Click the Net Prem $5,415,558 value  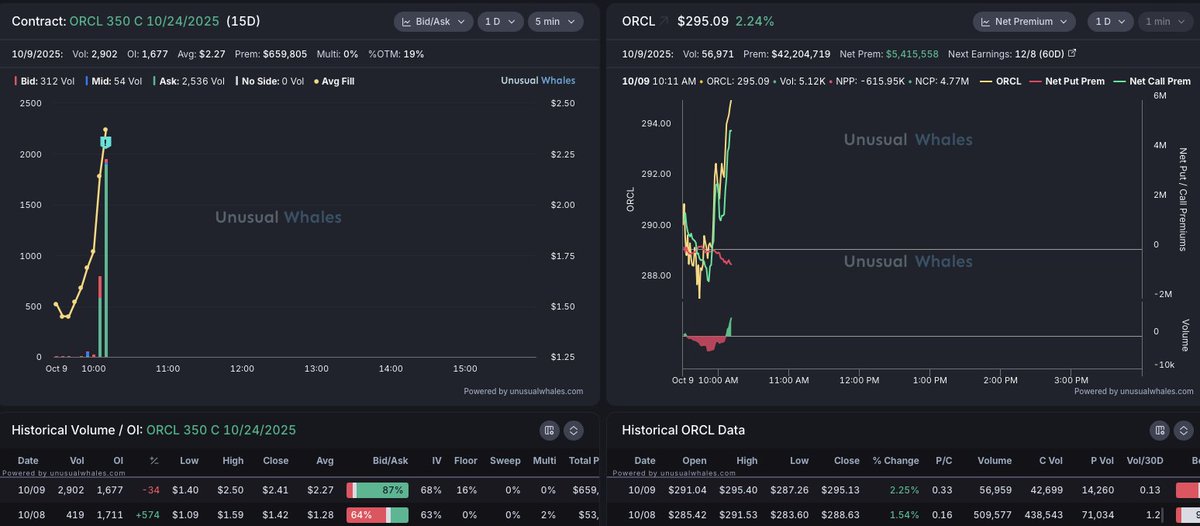click(912, 53)
